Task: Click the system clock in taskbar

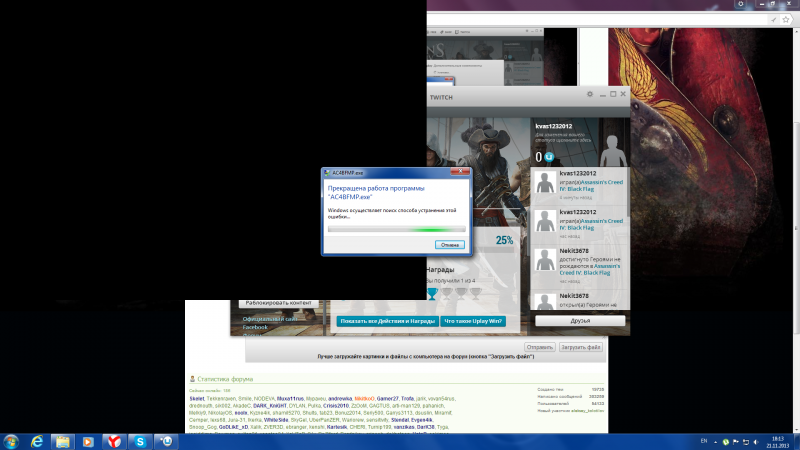Action: [x=778, y=442]
